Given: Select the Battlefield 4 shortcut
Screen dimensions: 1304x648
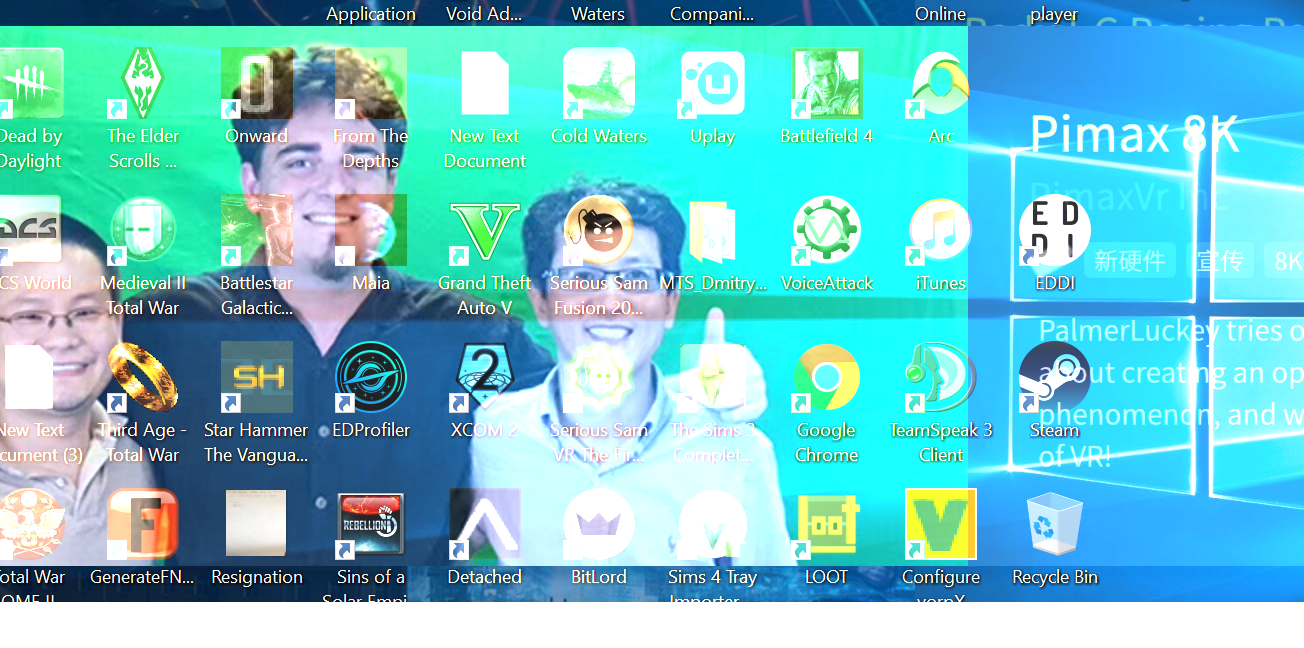Looking at the screenshot, I should [827, 83].
